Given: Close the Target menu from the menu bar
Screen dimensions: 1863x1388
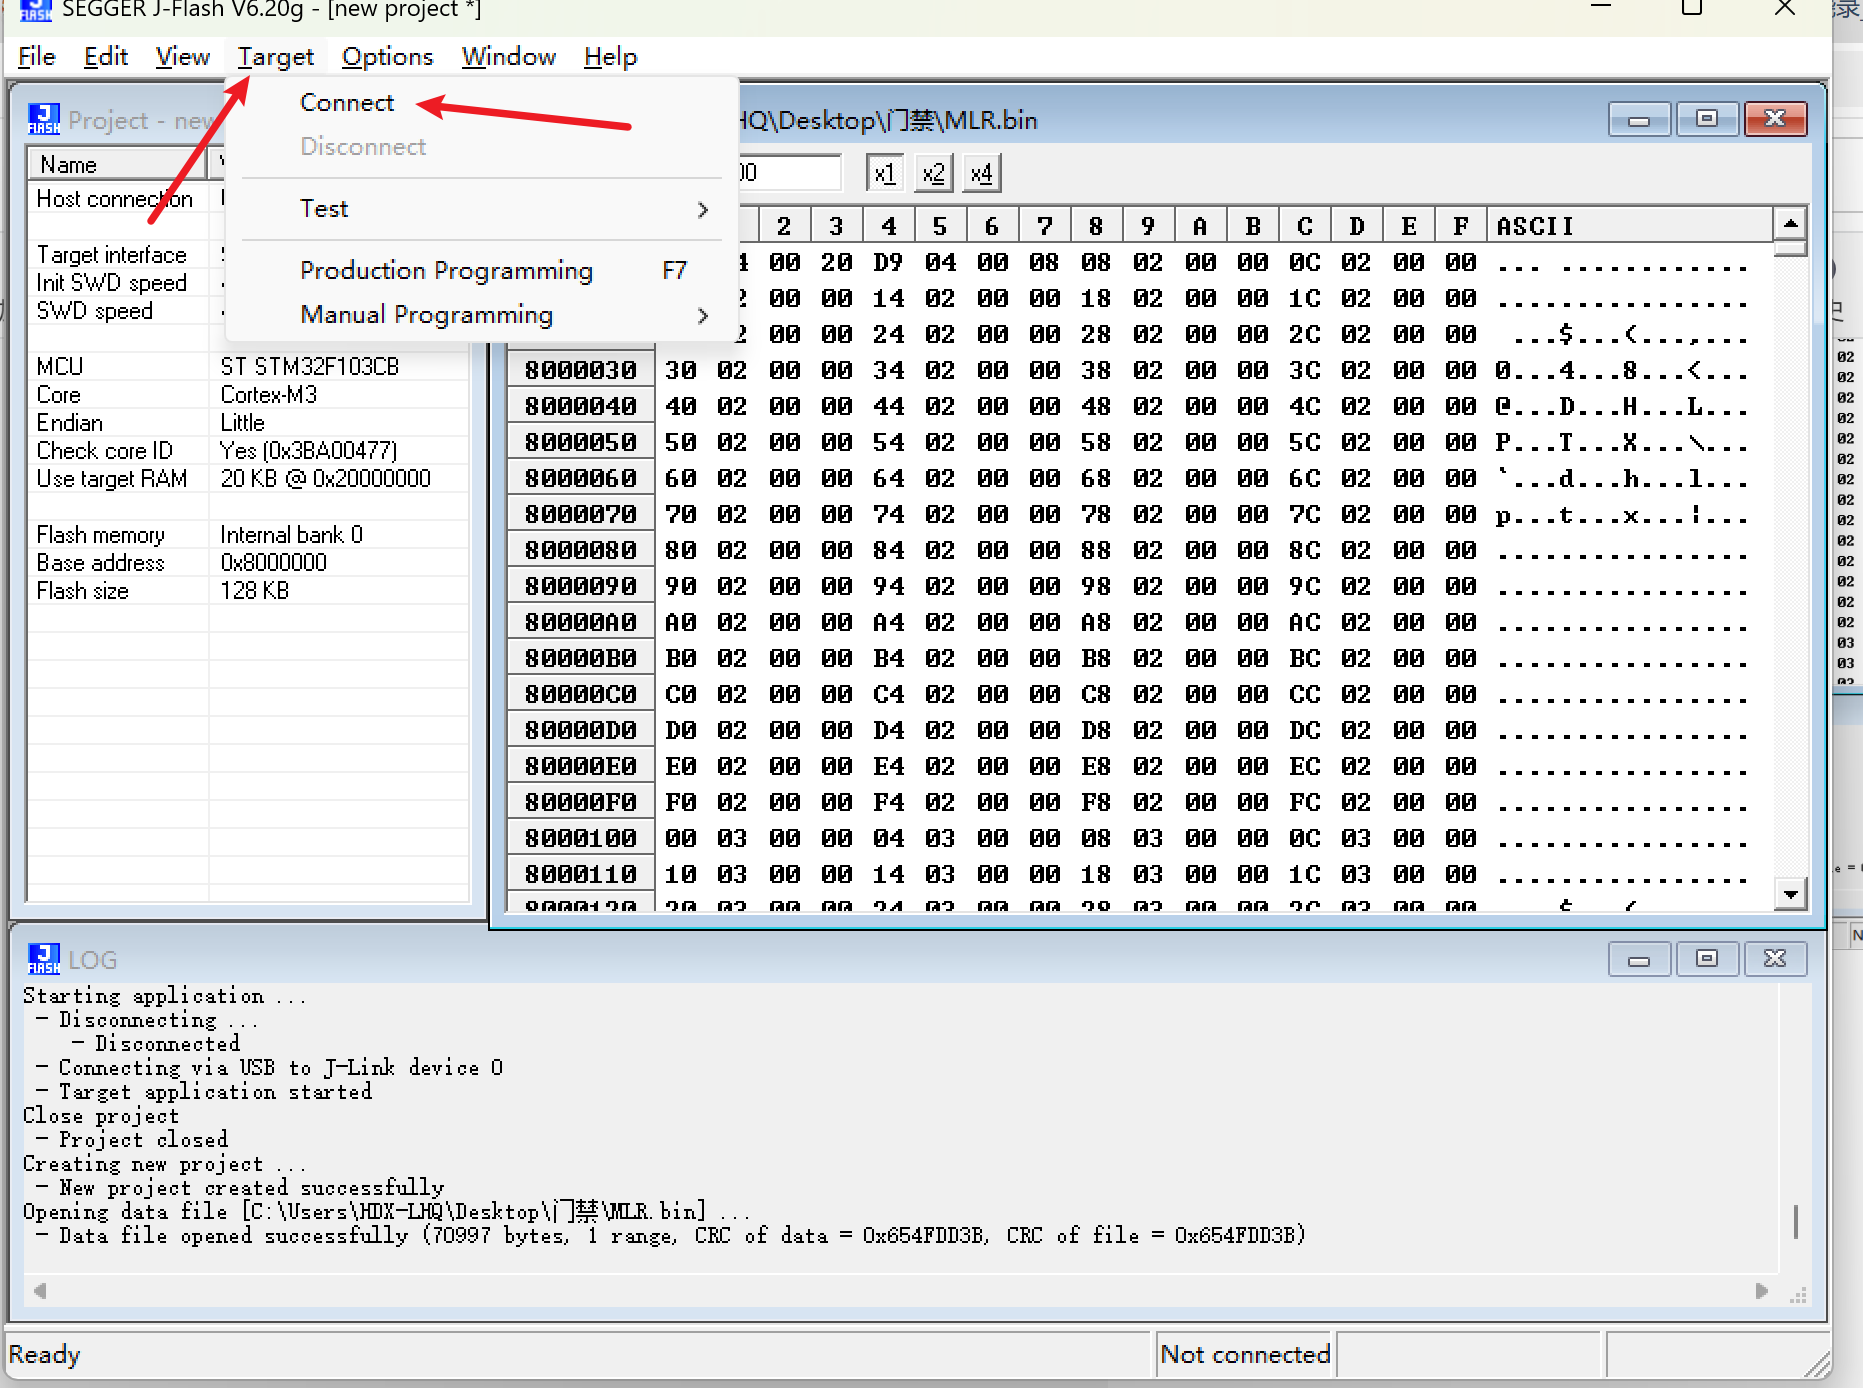Looking at the screenshot, I should click(x=276, y=57).
